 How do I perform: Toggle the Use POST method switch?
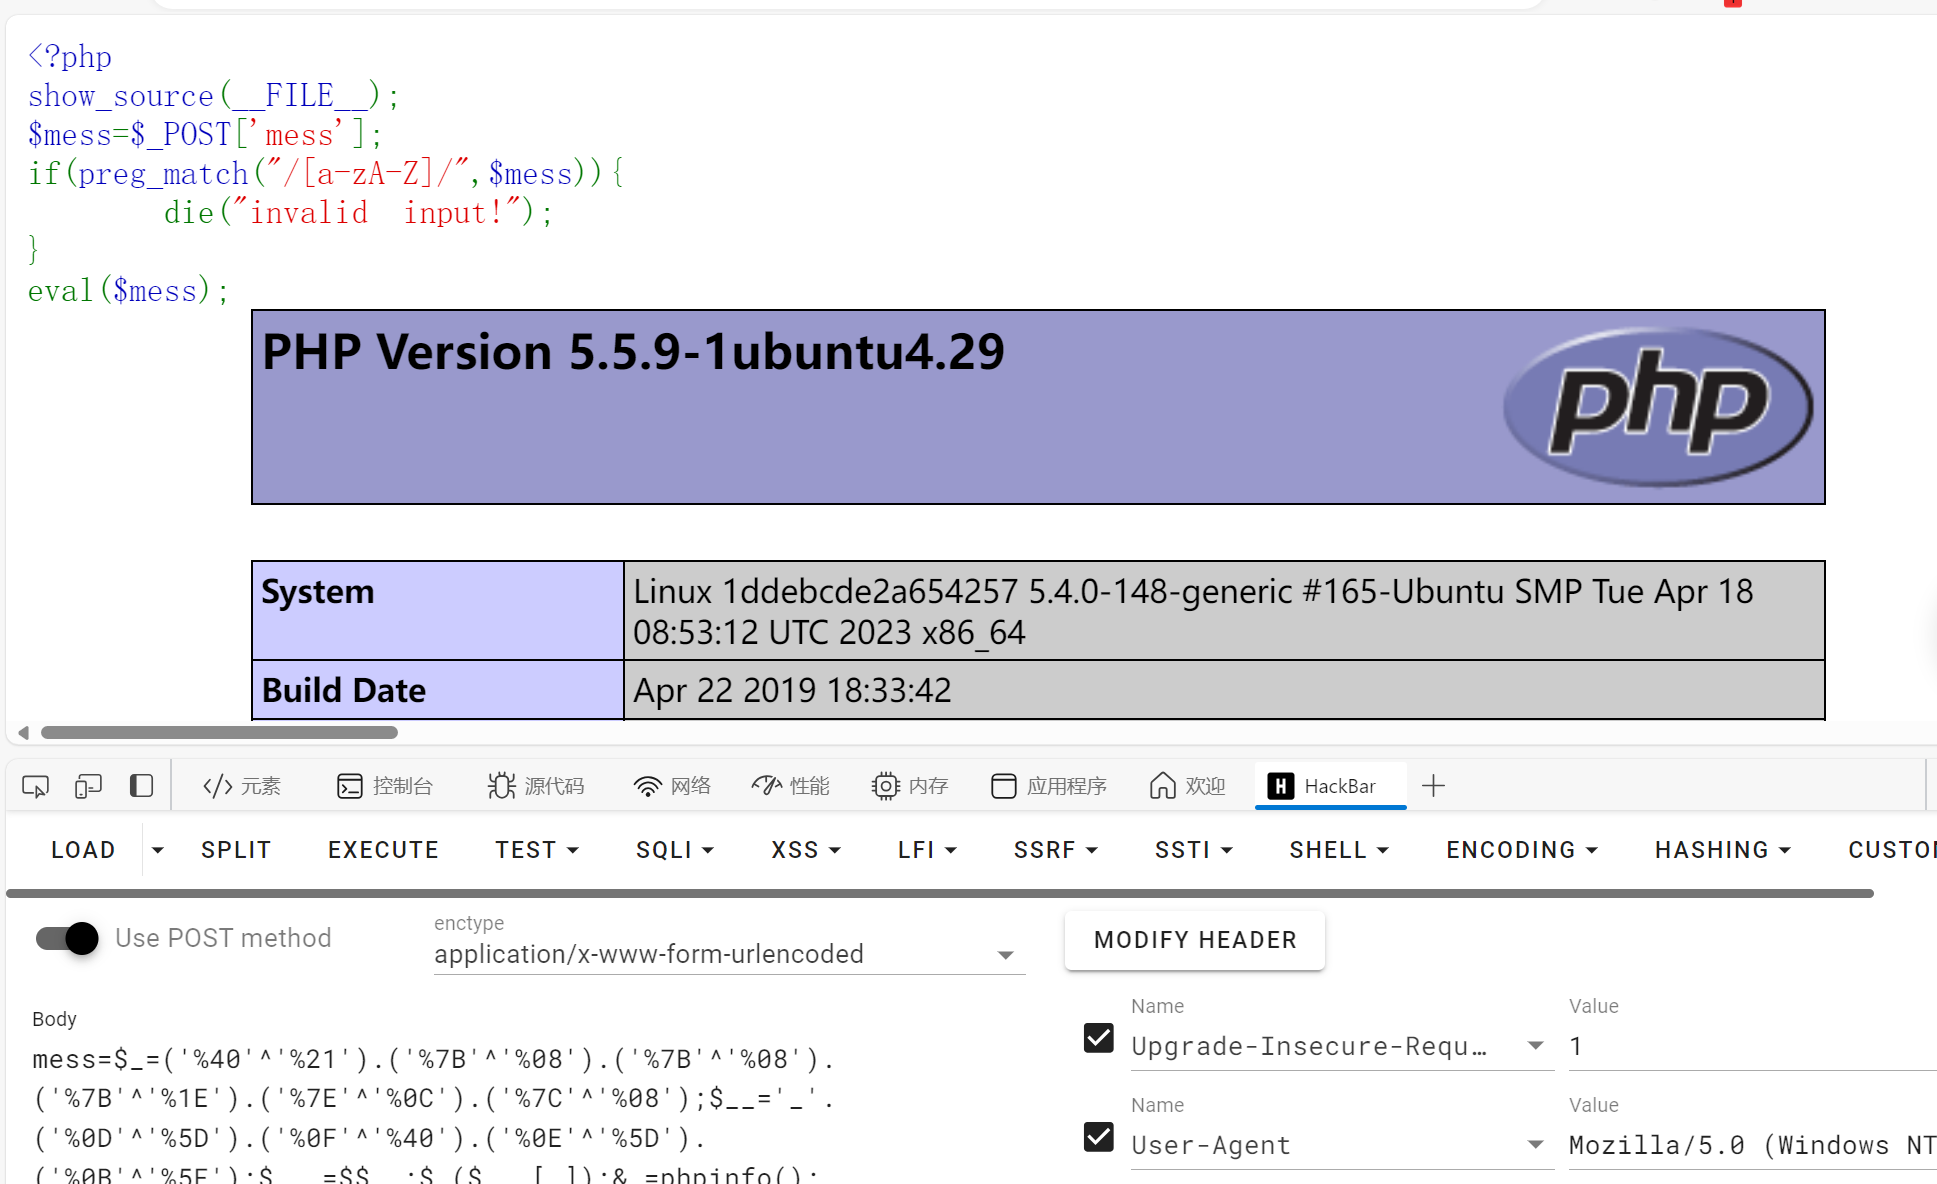(x=67, y=938)
